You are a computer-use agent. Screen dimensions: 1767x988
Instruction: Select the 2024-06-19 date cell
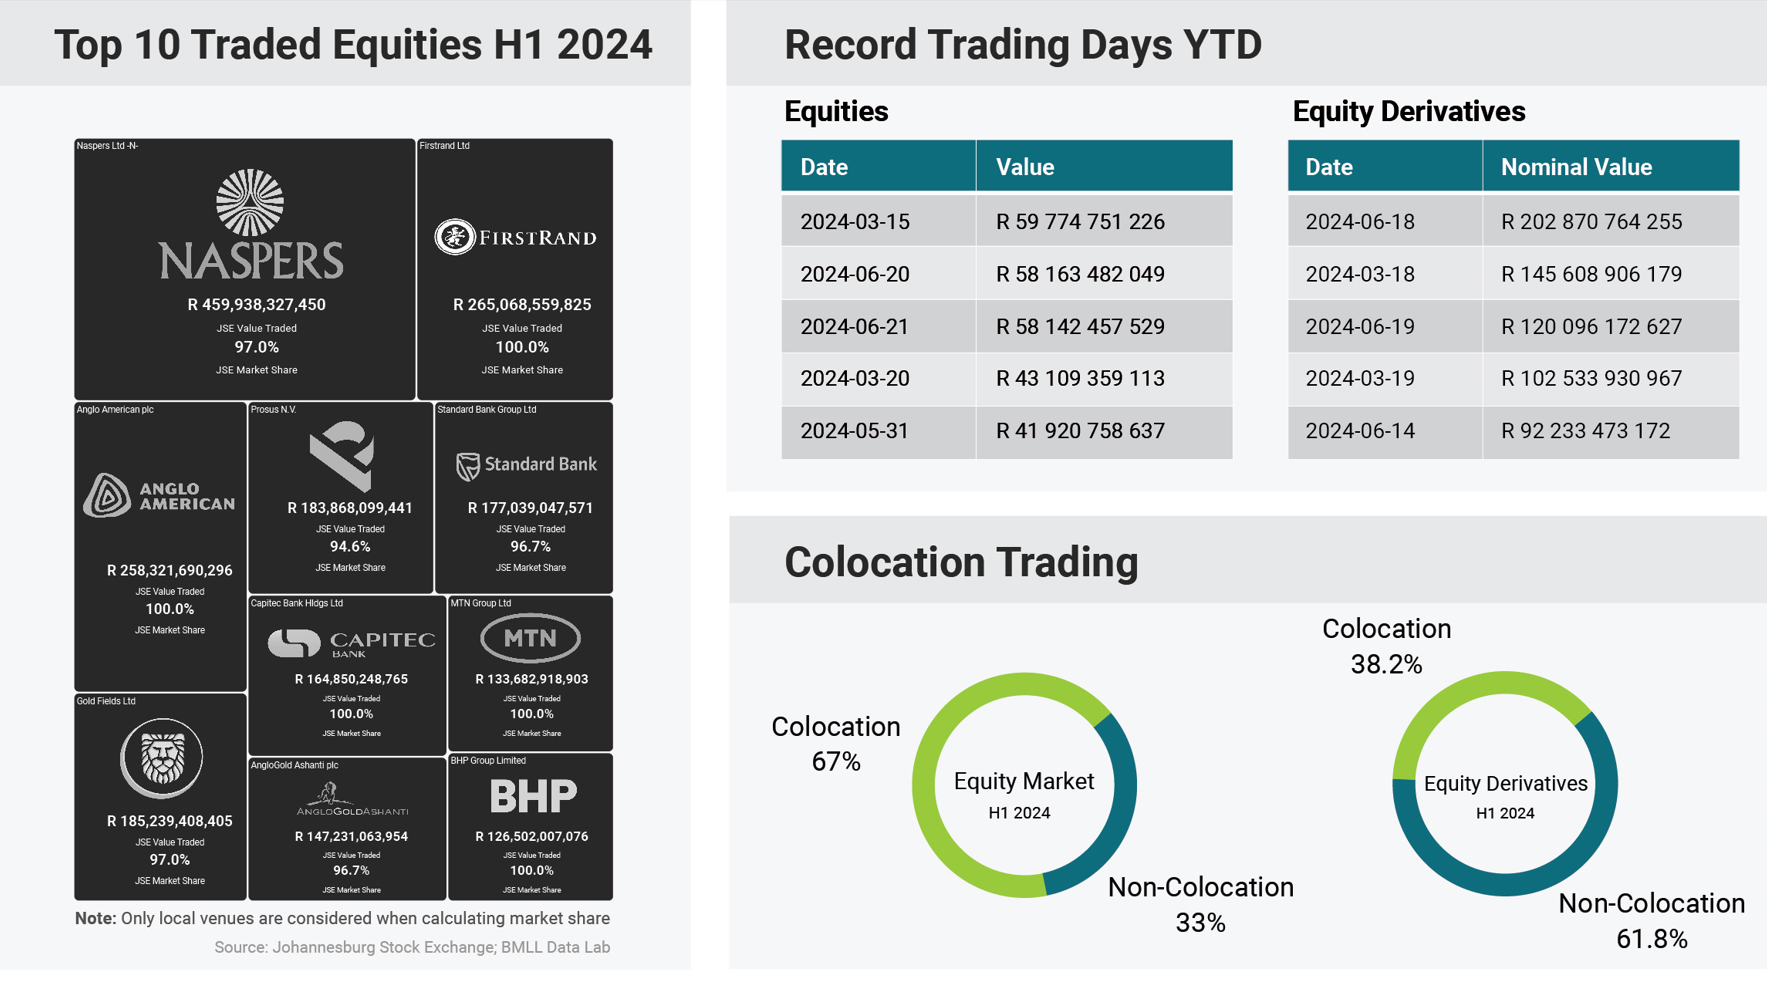click(x=1385, y=326)
